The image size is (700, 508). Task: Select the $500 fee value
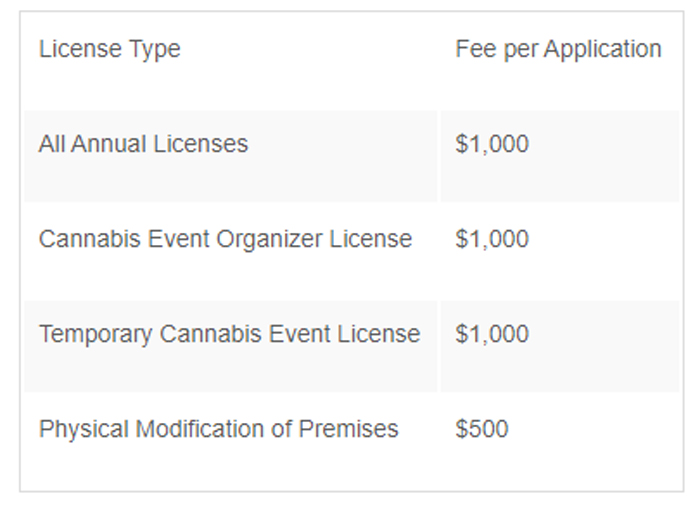482,429
